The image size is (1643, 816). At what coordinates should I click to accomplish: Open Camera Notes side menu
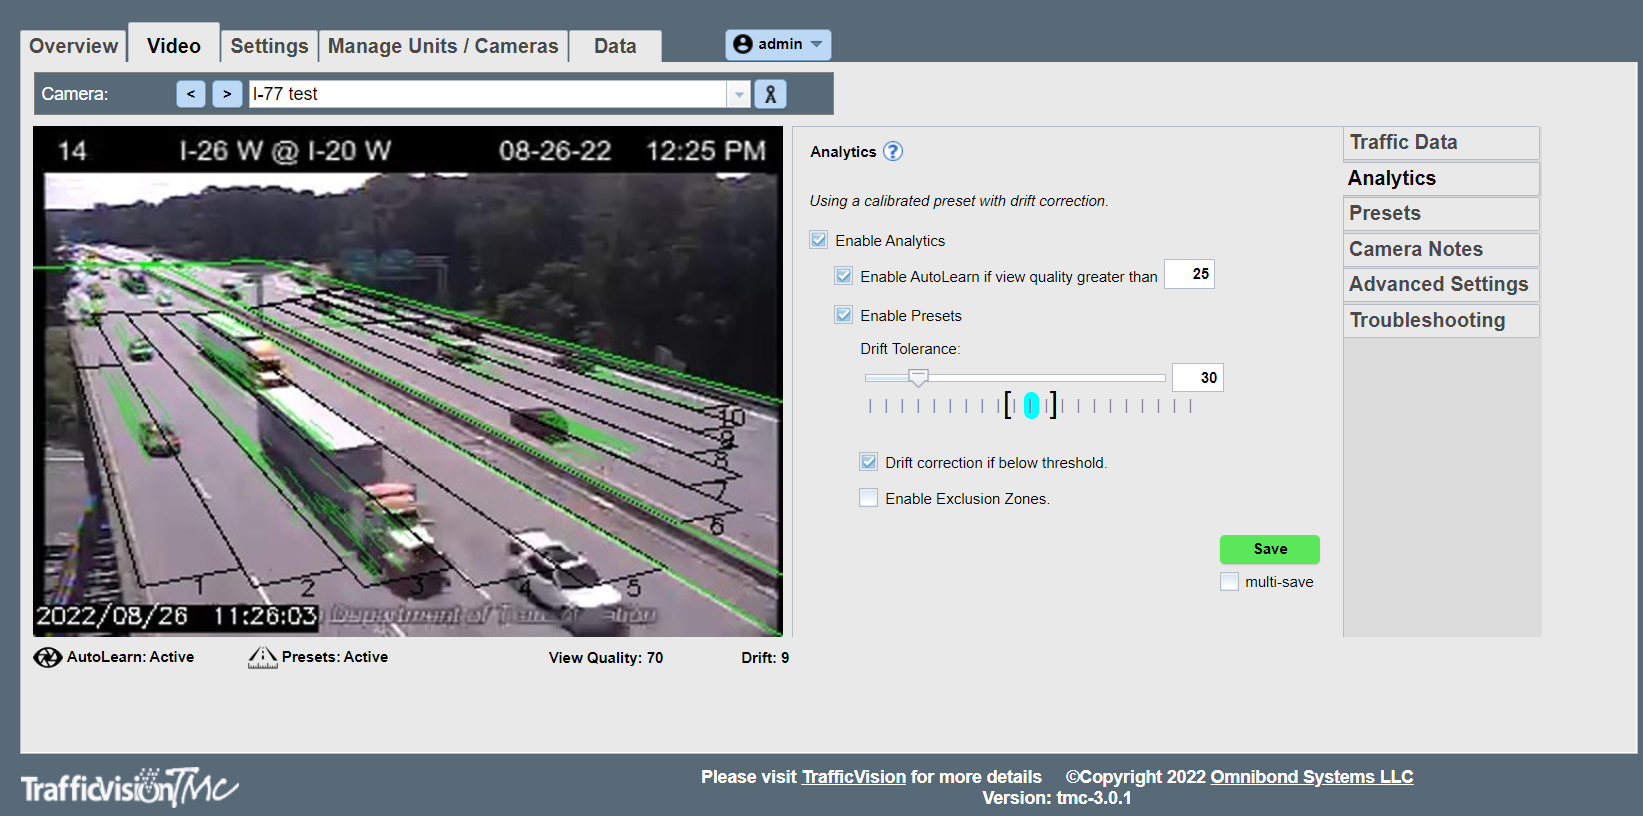(x=1441, y=249)
